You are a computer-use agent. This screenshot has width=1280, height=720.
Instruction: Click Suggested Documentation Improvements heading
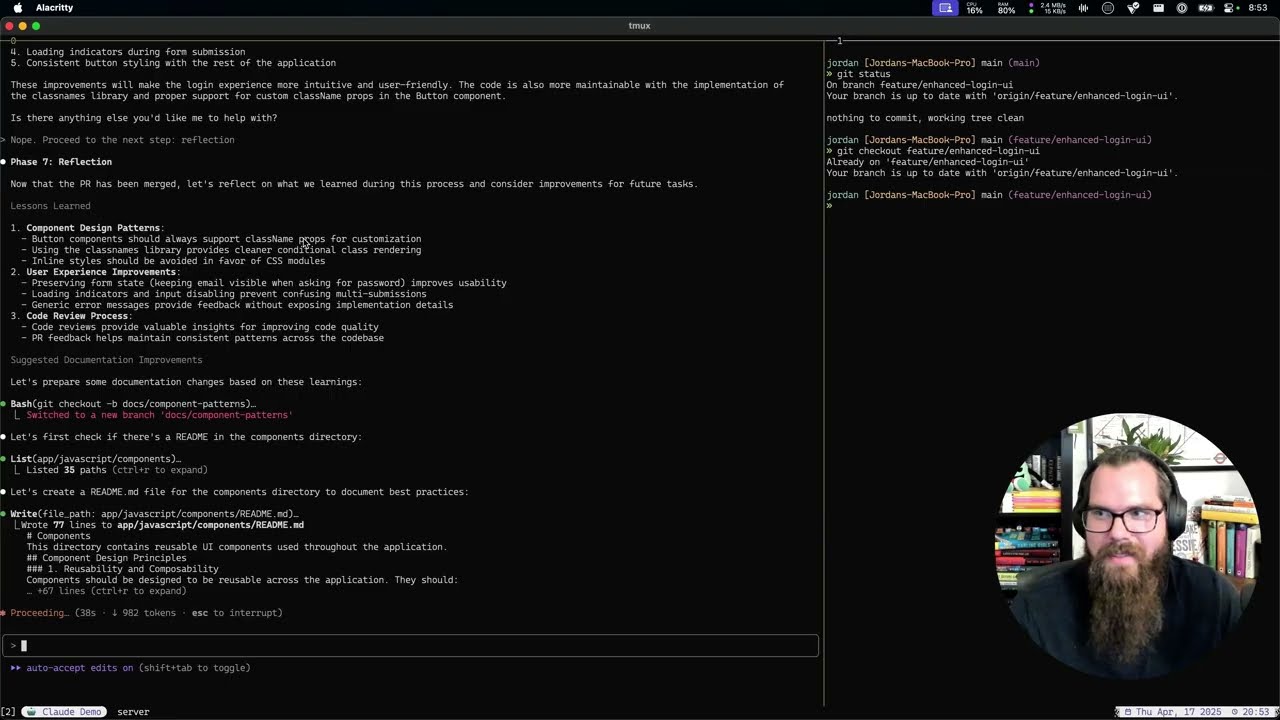106,360
